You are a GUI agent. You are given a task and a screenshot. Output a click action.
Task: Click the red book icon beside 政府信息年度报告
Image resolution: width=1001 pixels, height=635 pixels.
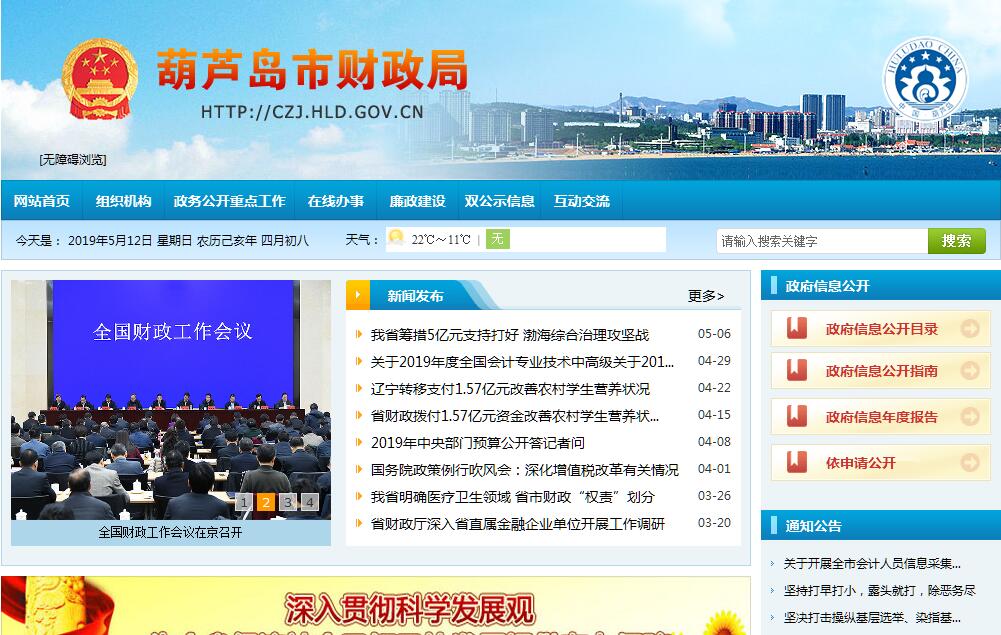click(797, 417)
